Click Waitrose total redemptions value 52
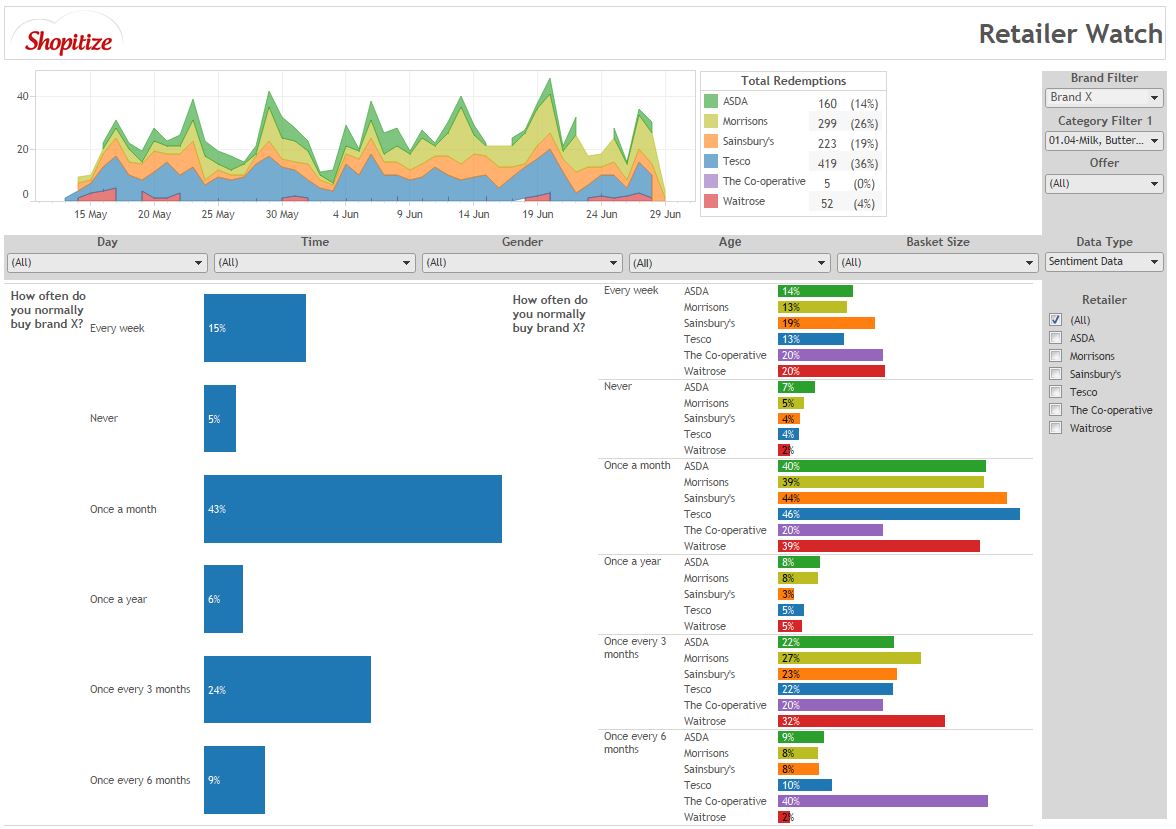 coord(827,203)
